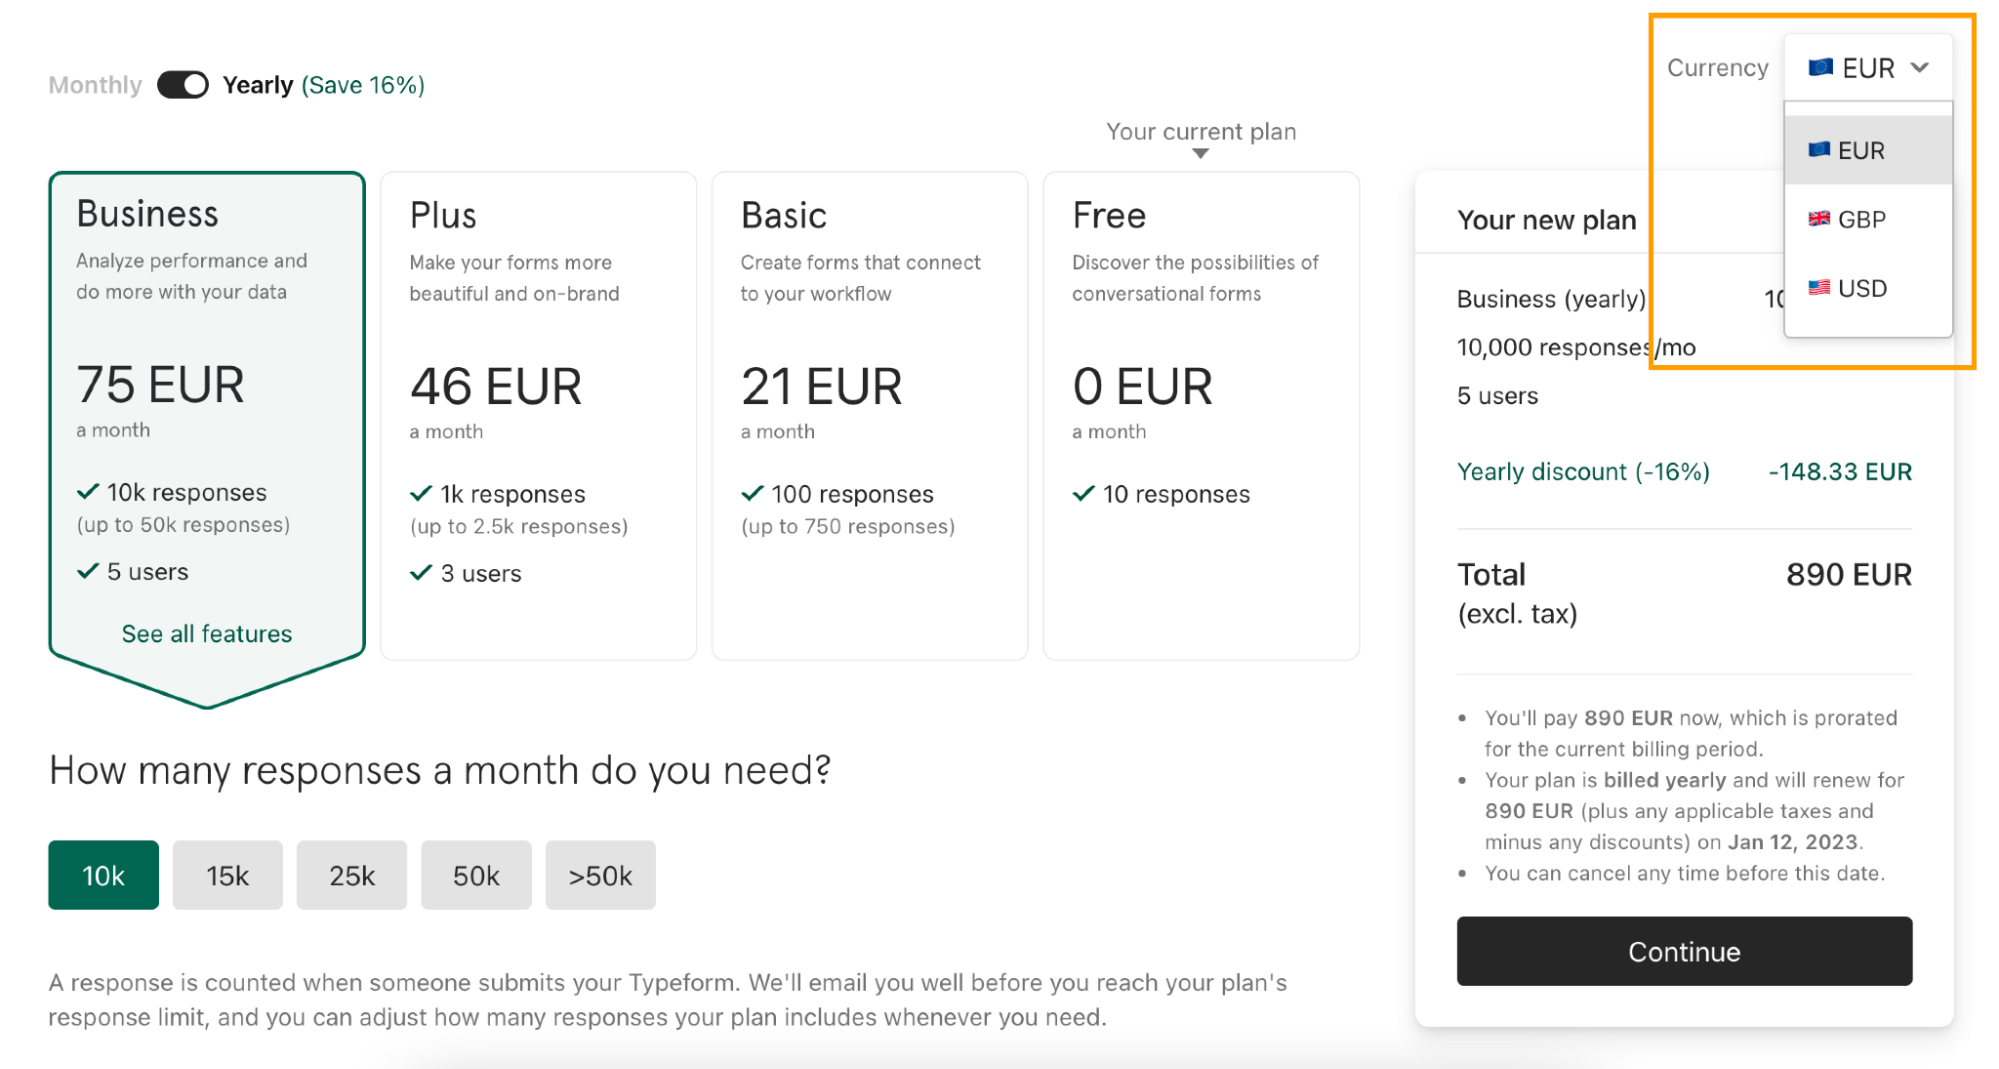Click the UK flag icon beside GBP
This screenshot has height=1069, width=1999.
[x=1819, y=218]
